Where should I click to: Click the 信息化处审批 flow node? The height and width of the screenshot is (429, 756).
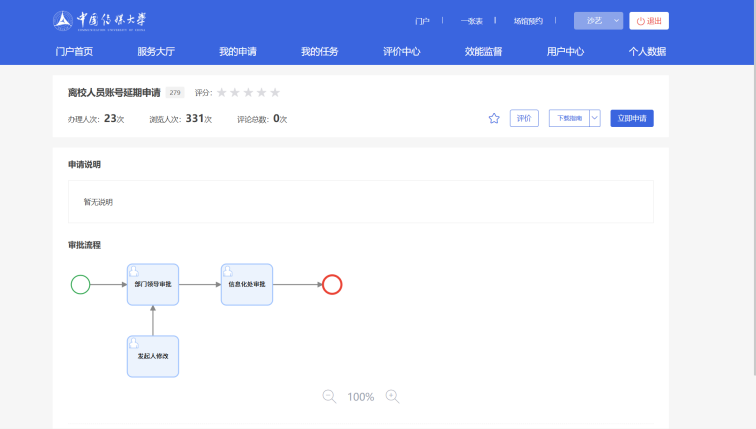coord(247,284)
